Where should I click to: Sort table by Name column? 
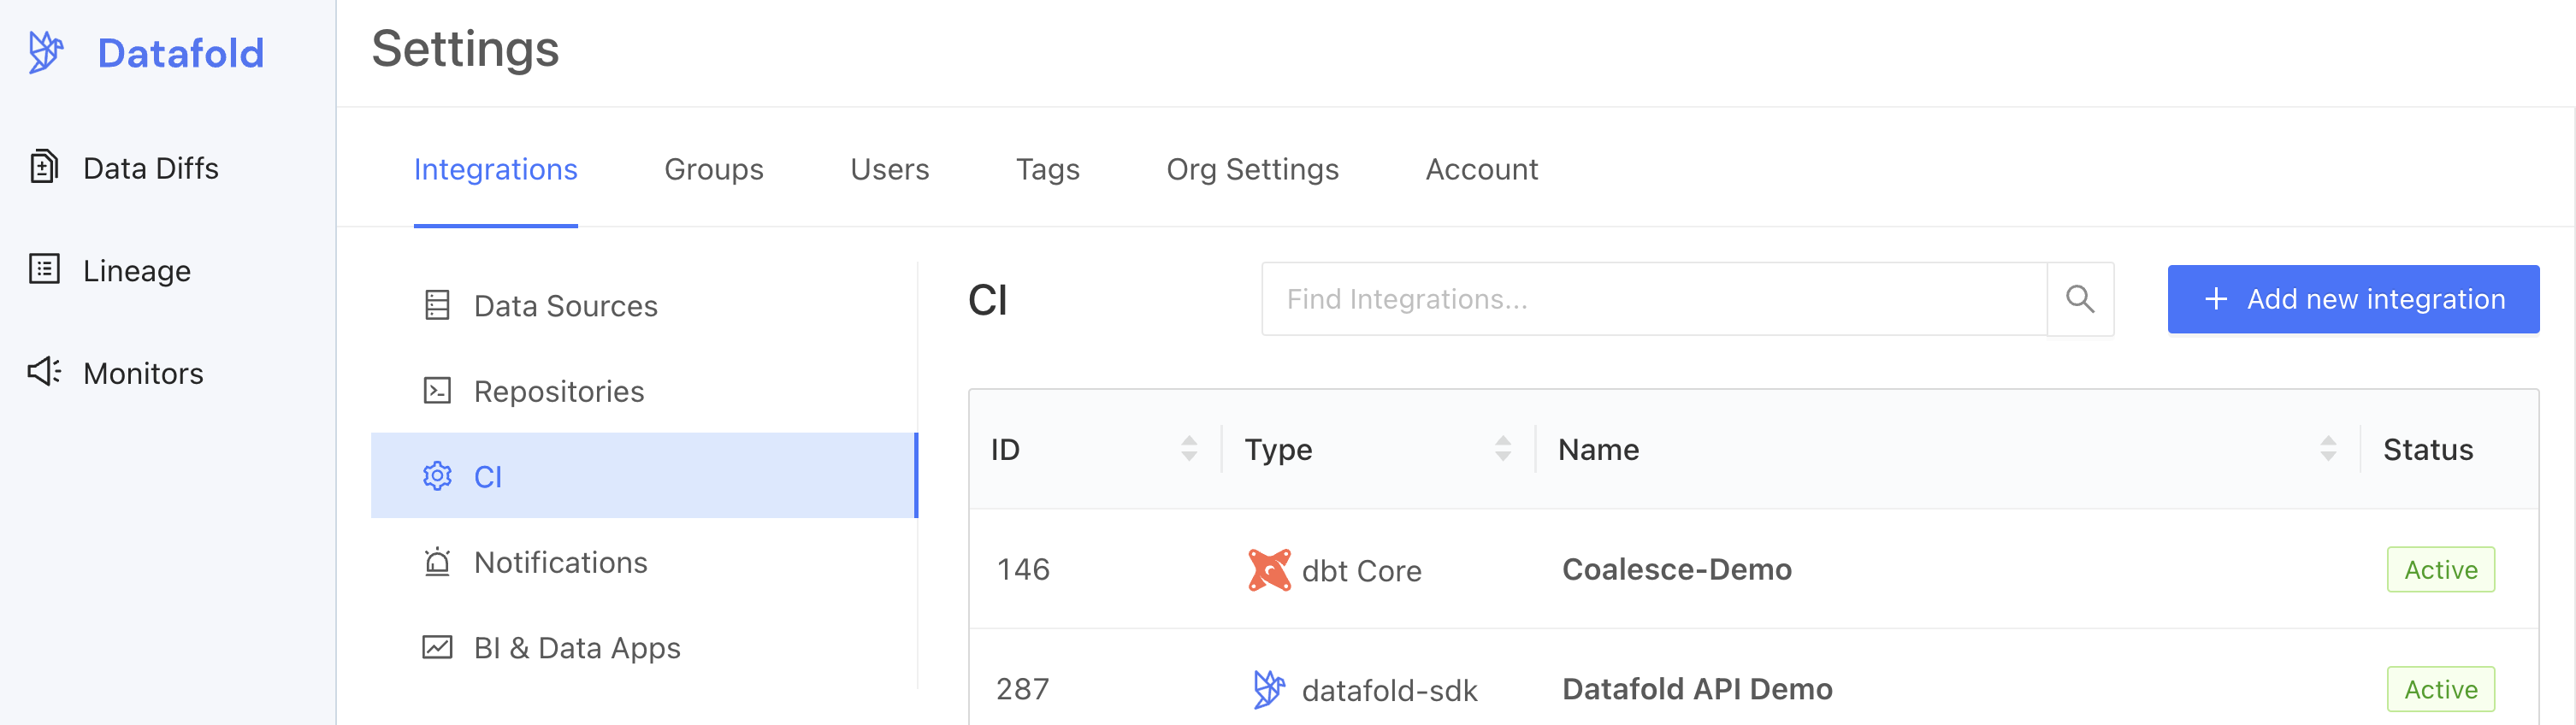(x=2328, y=448)
